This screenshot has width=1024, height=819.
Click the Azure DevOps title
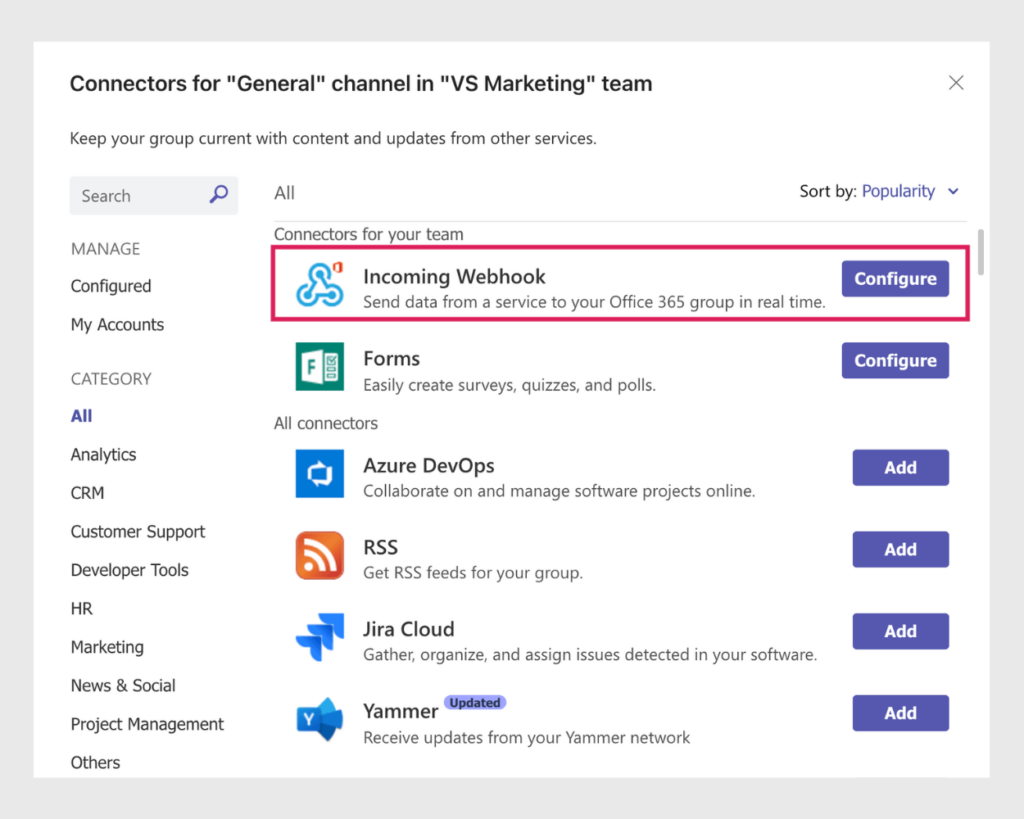[x=428, y=466]
